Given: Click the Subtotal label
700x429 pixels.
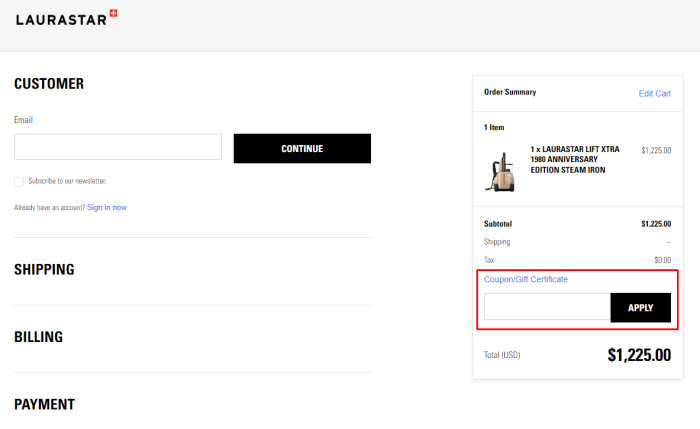Looking at the screenshot, I should [x=498, y=224].
